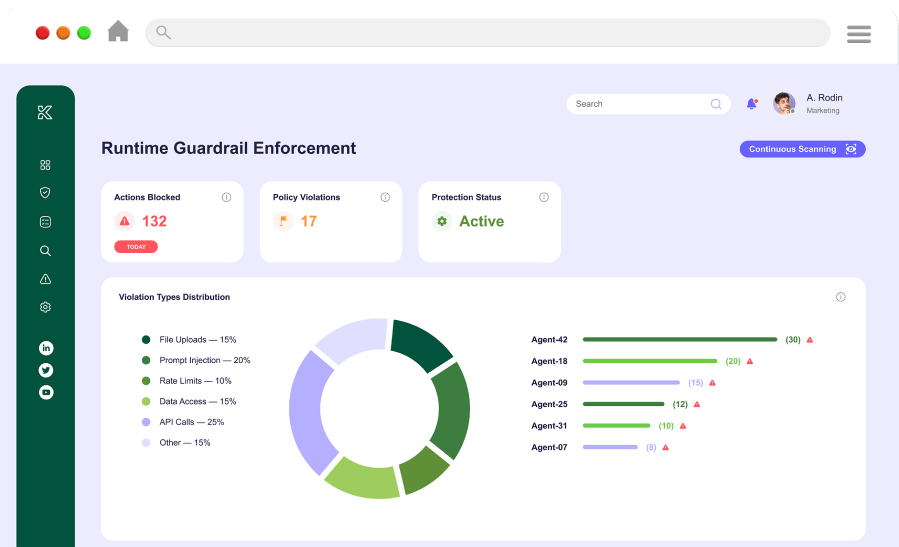Click the Agent-18 warning triangle icon

point(749,361)
